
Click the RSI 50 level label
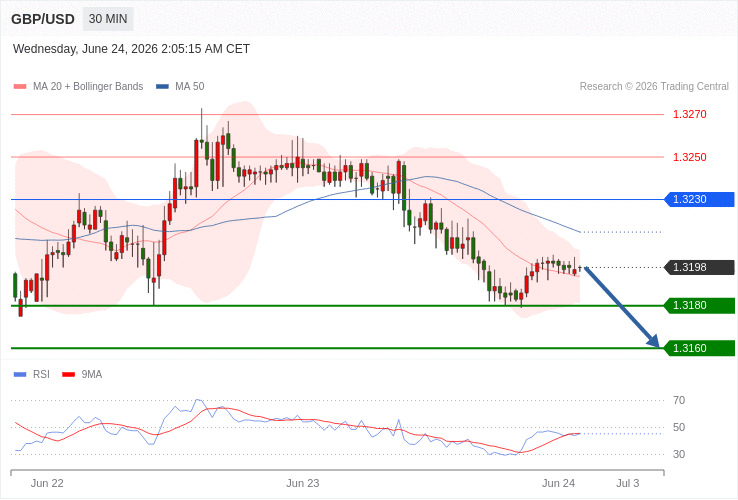click(x=679, y=427)
